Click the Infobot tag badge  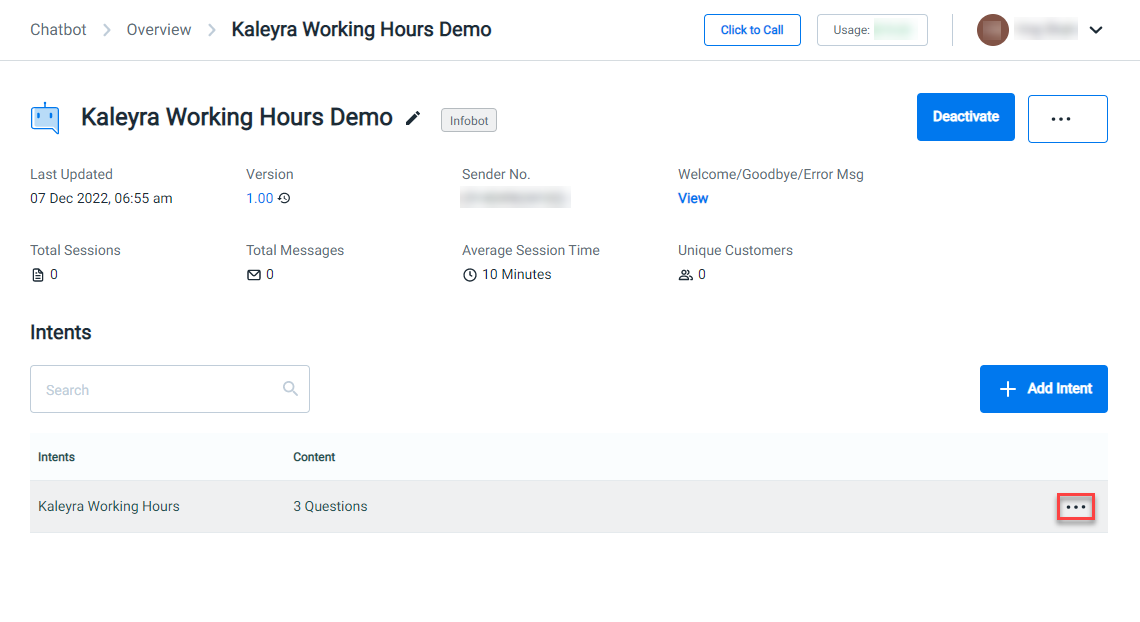click(x=469, y=120)
